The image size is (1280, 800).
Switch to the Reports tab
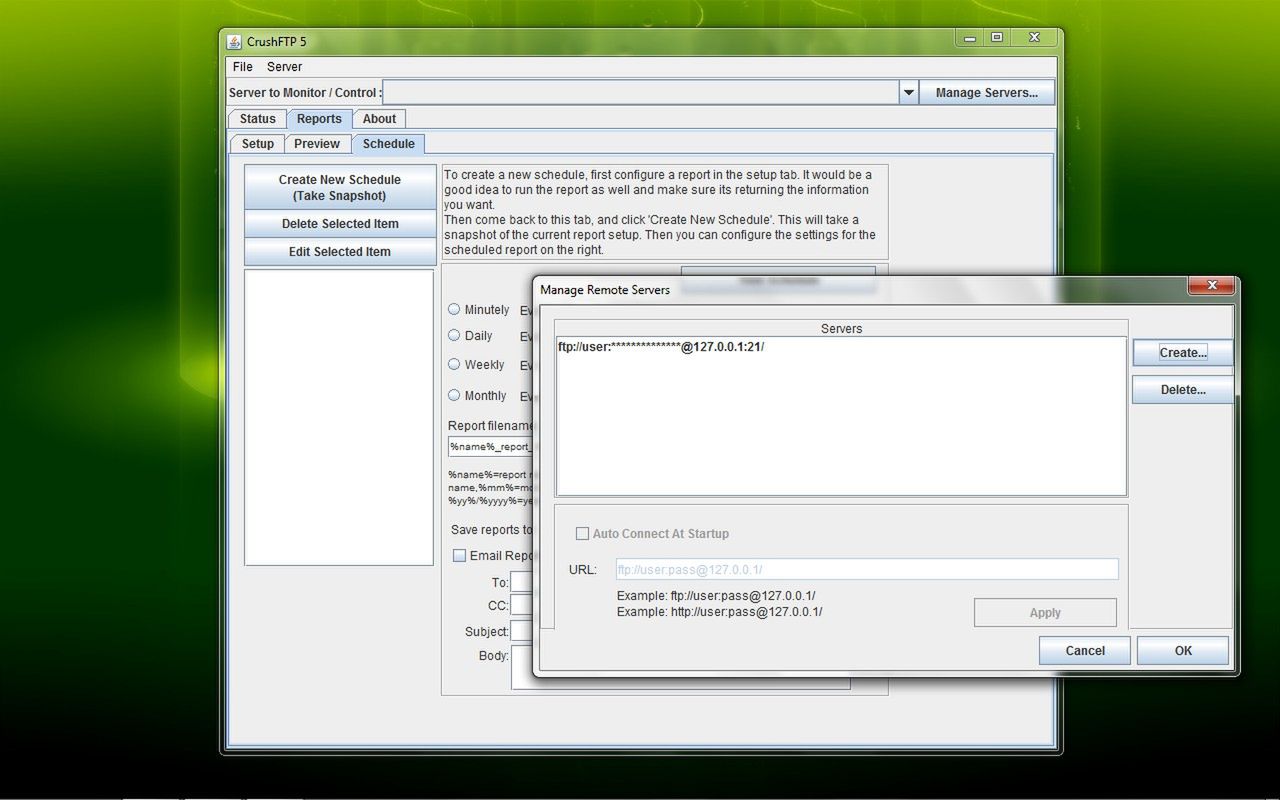(x=319, y=119)
